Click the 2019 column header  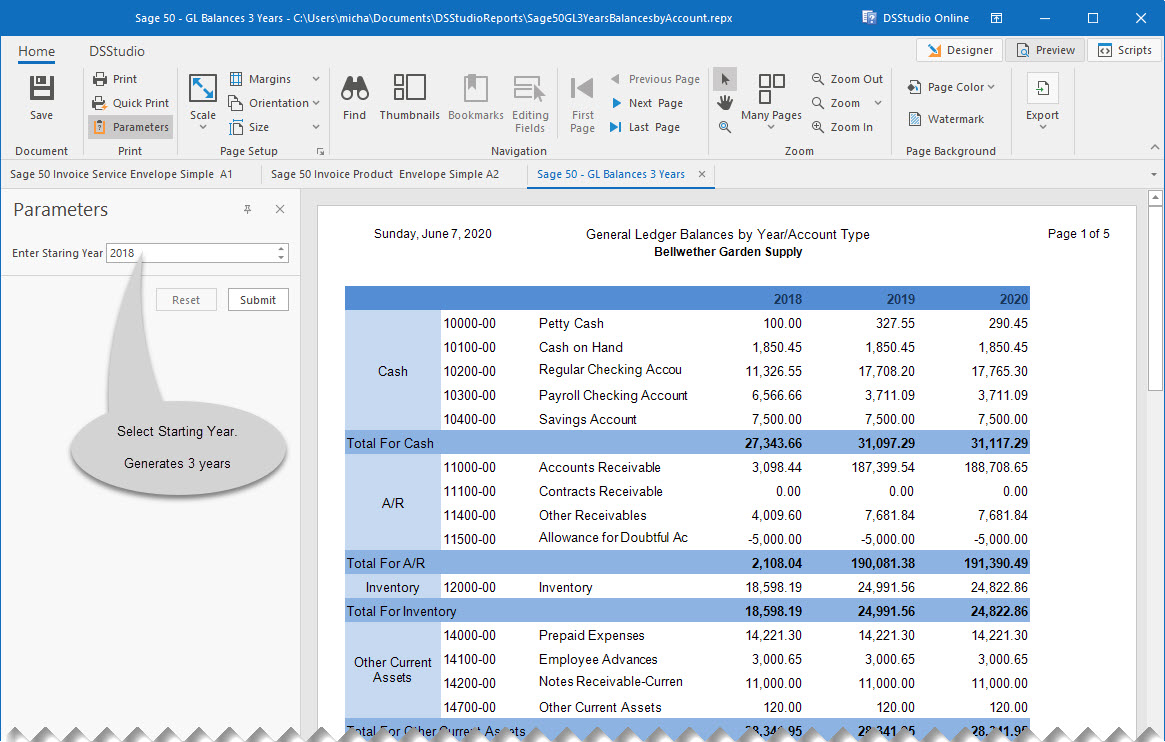(900, 299)
